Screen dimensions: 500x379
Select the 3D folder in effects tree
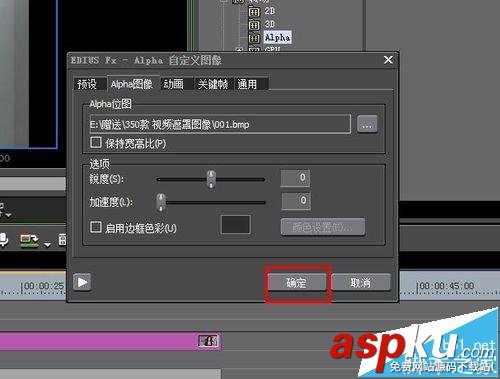click(269, 24)
